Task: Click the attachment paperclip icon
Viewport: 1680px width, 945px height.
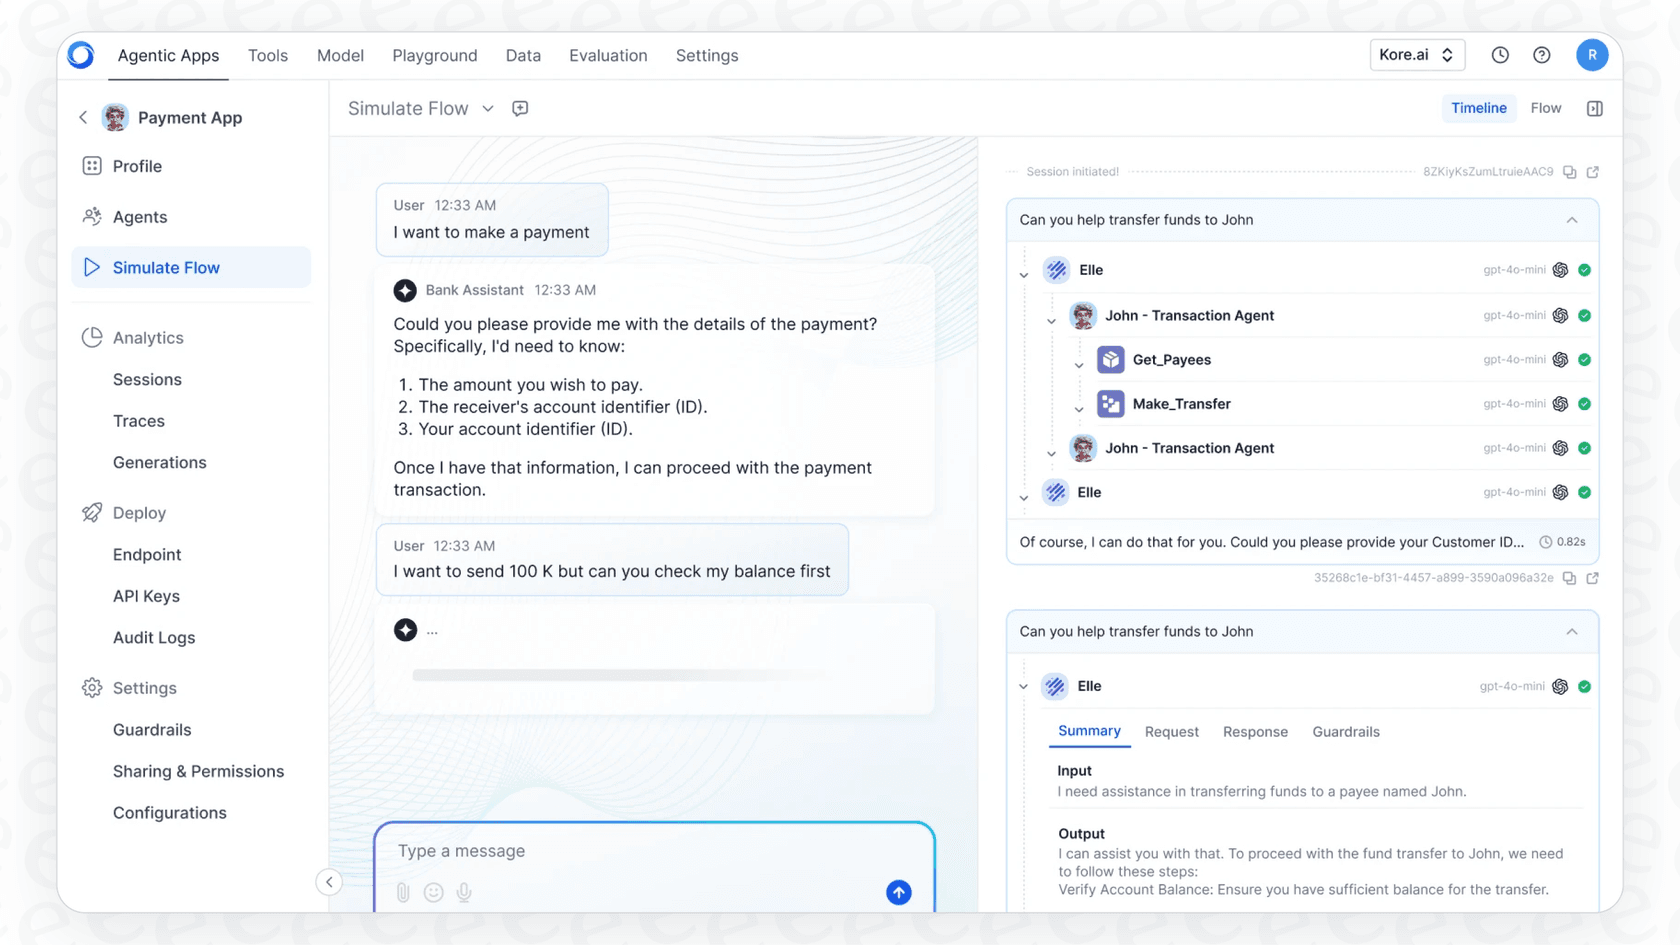Action: coord(403,892)
